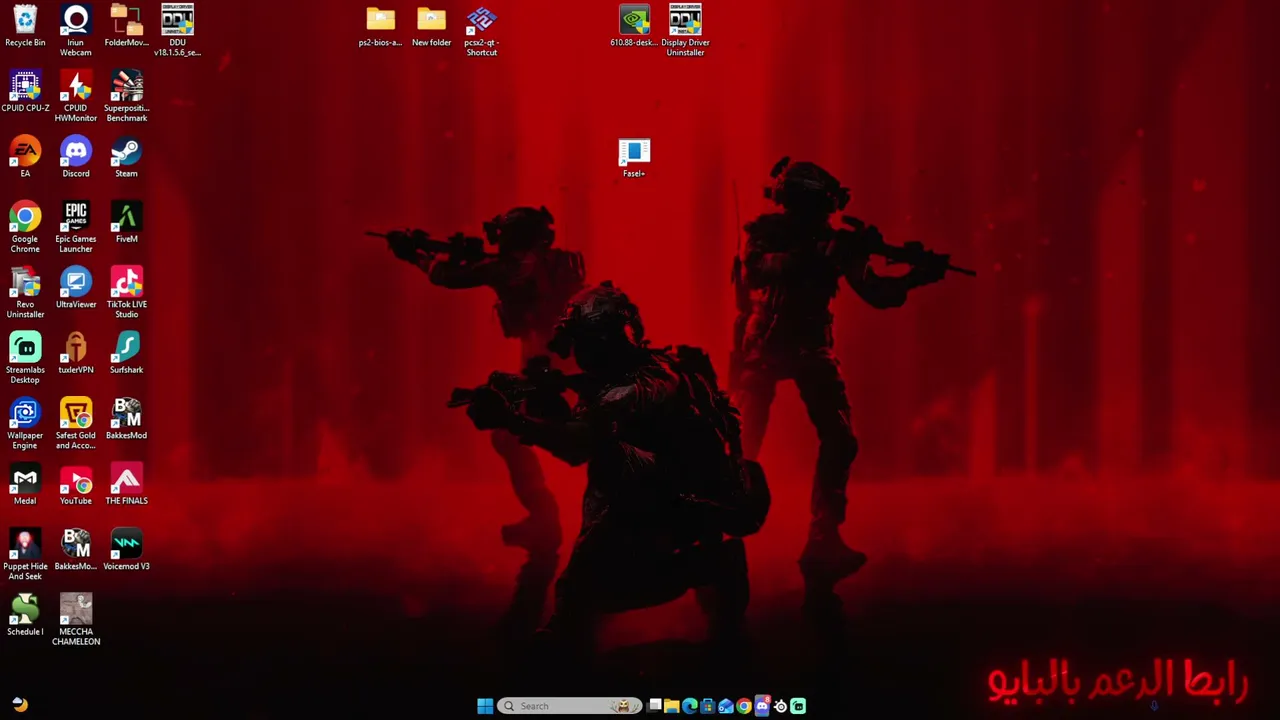Select the 610.88-desk... NVIDIA installer icon
Viewport: 1280px width, 720px height.
click(634, 27)
